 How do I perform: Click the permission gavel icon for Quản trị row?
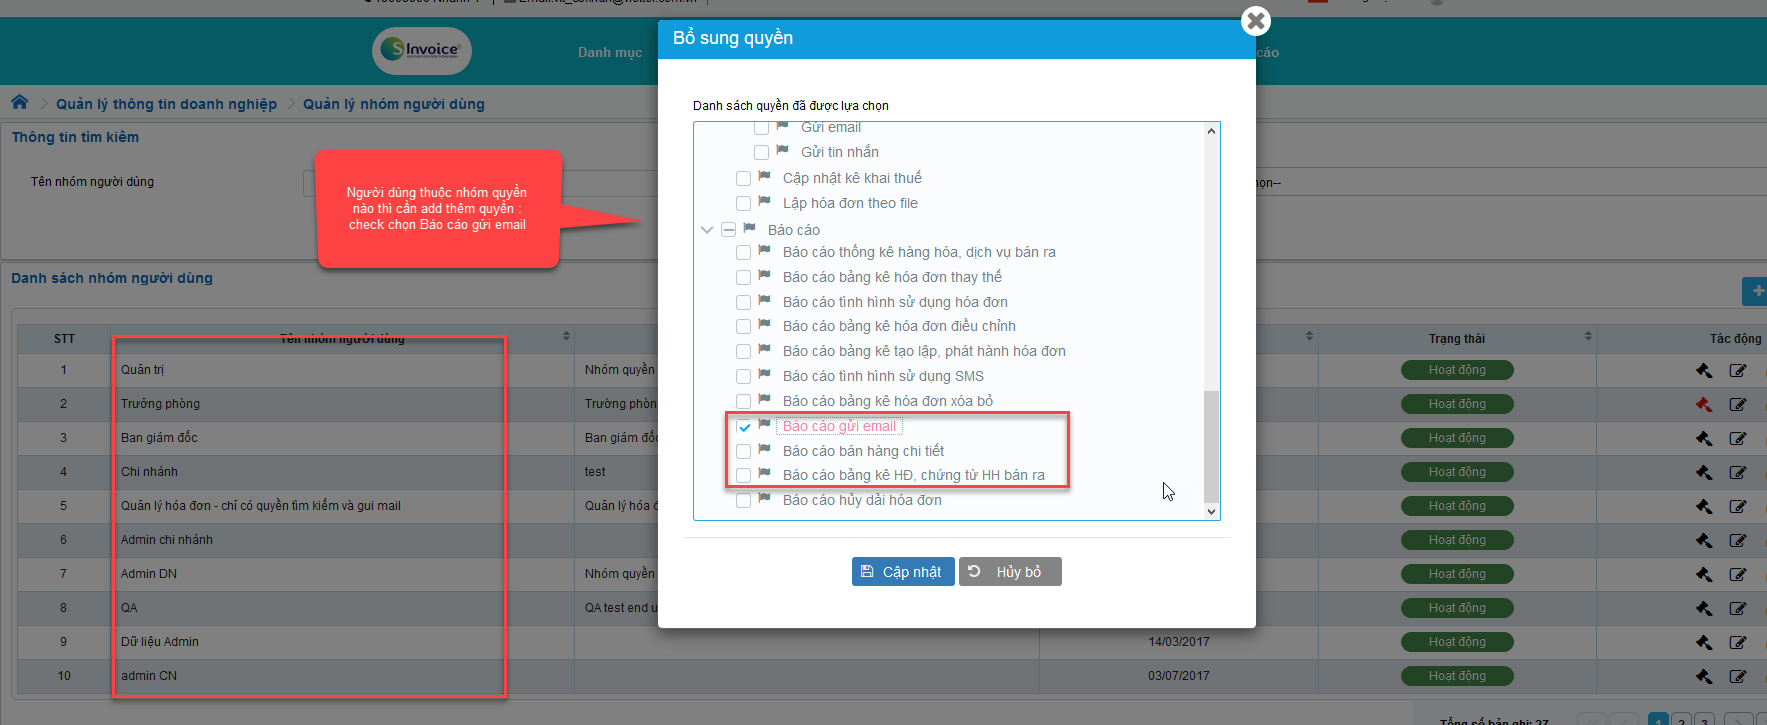pyautogui.click(x=1704, y=371)
